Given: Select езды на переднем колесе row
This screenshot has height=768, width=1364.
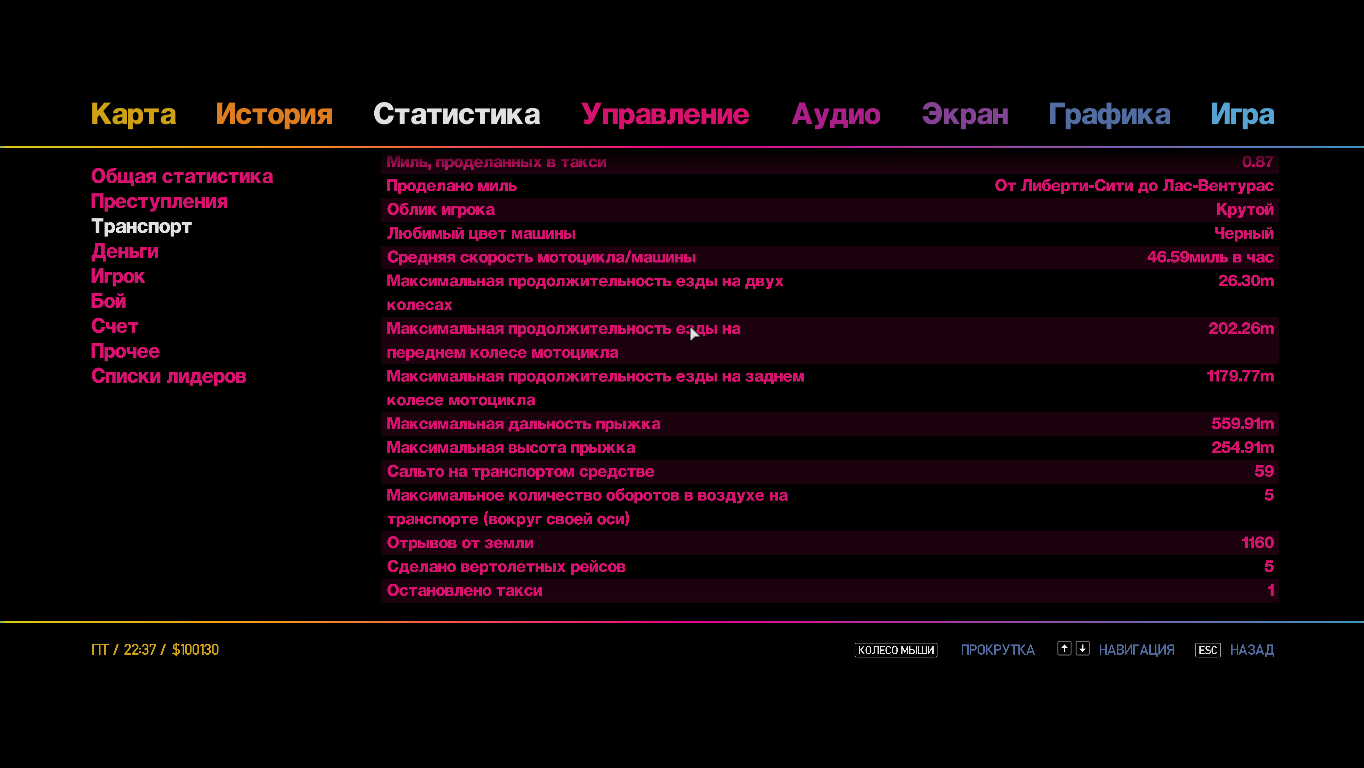Looking at the screenshot, I should pyautogui.click(x=830, y=341).
